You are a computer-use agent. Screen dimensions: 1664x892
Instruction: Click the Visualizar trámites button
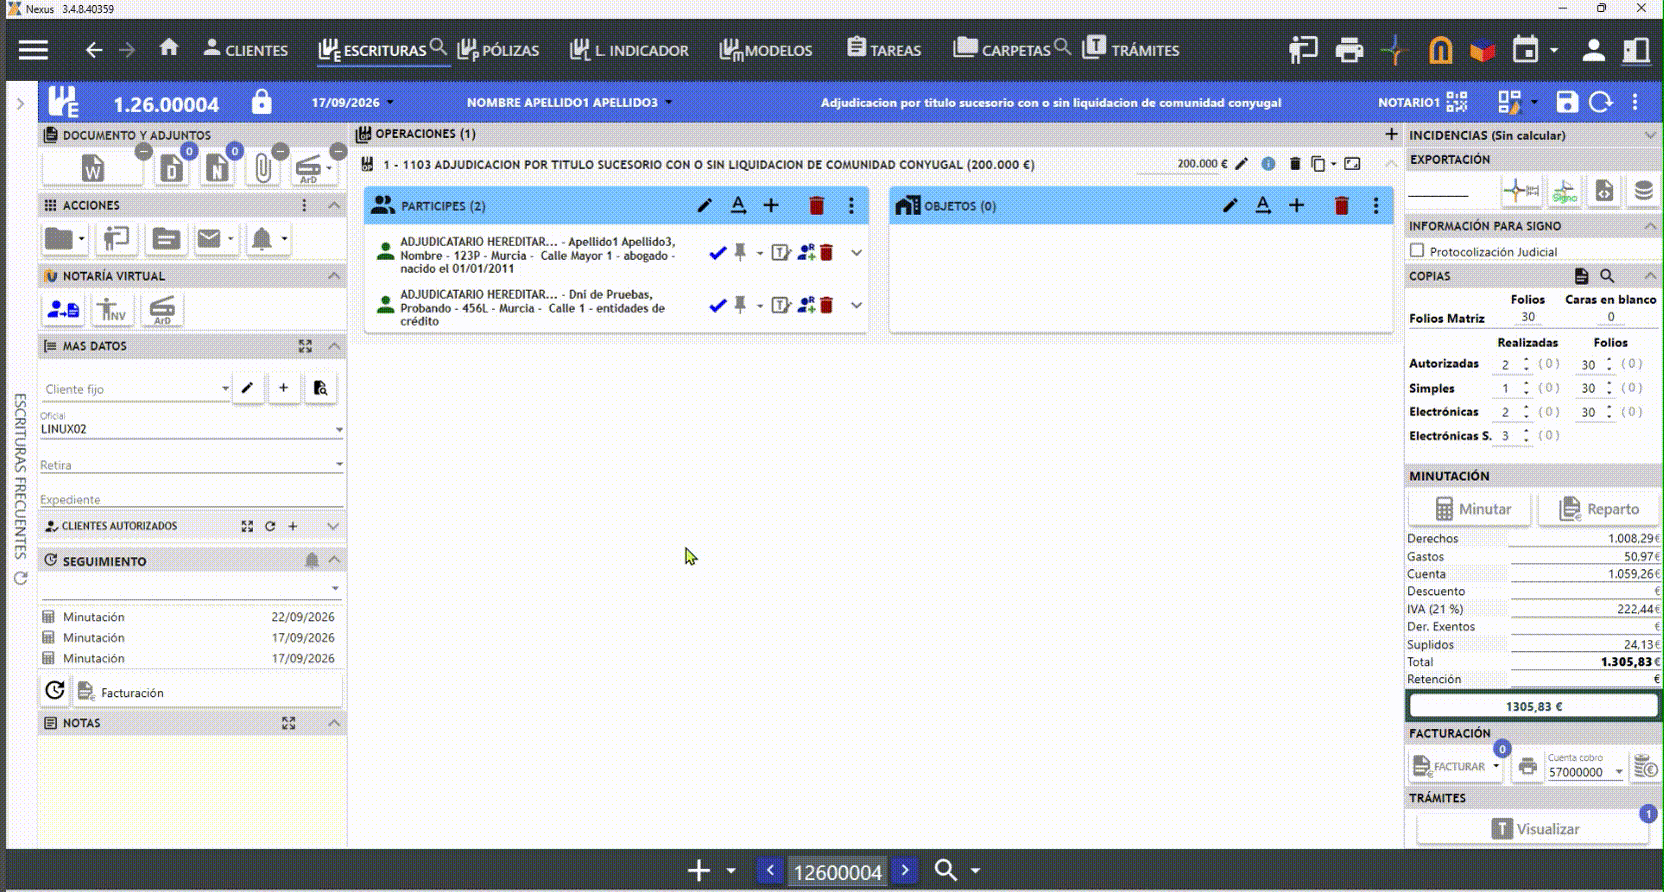click(1534, 829)
